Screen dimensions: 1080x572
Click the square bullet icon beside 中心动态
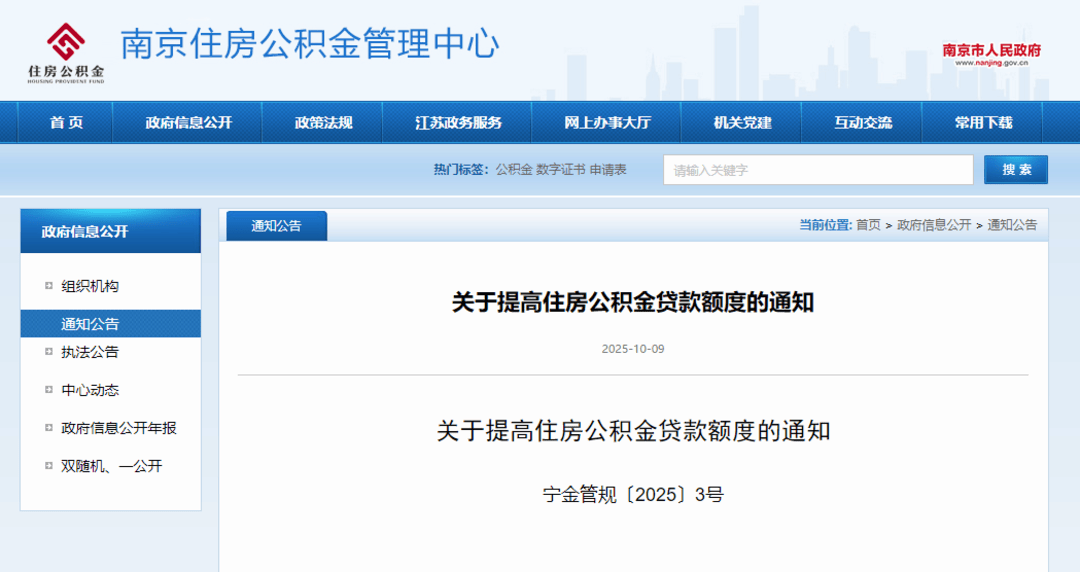[x=48, y=390]
